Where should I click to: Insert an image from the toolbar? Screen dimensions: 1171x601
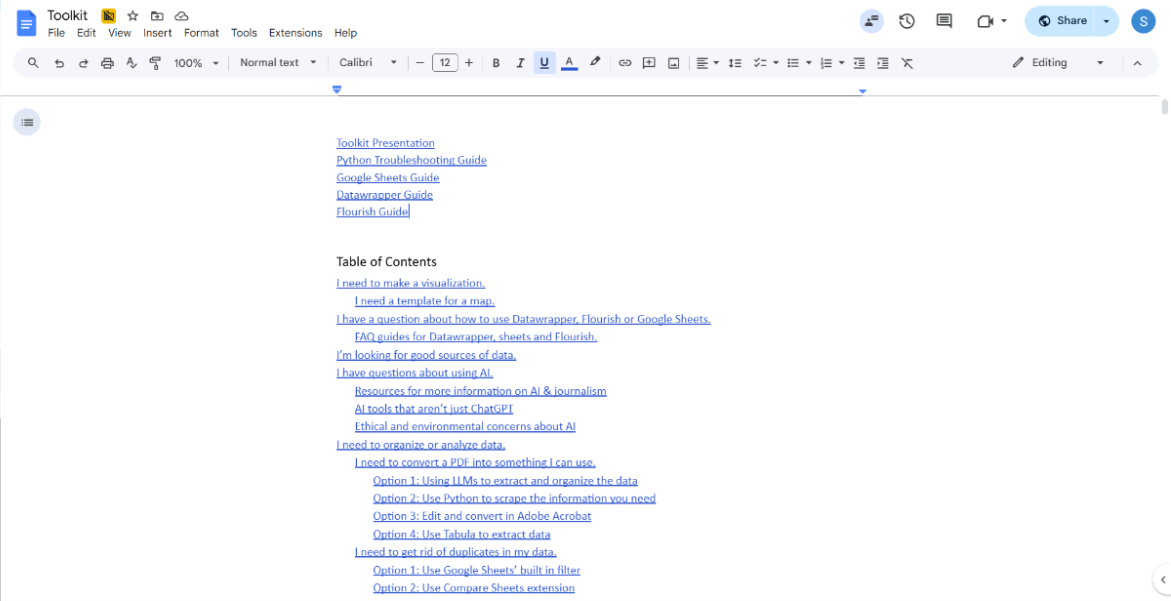tap(674, 63)
